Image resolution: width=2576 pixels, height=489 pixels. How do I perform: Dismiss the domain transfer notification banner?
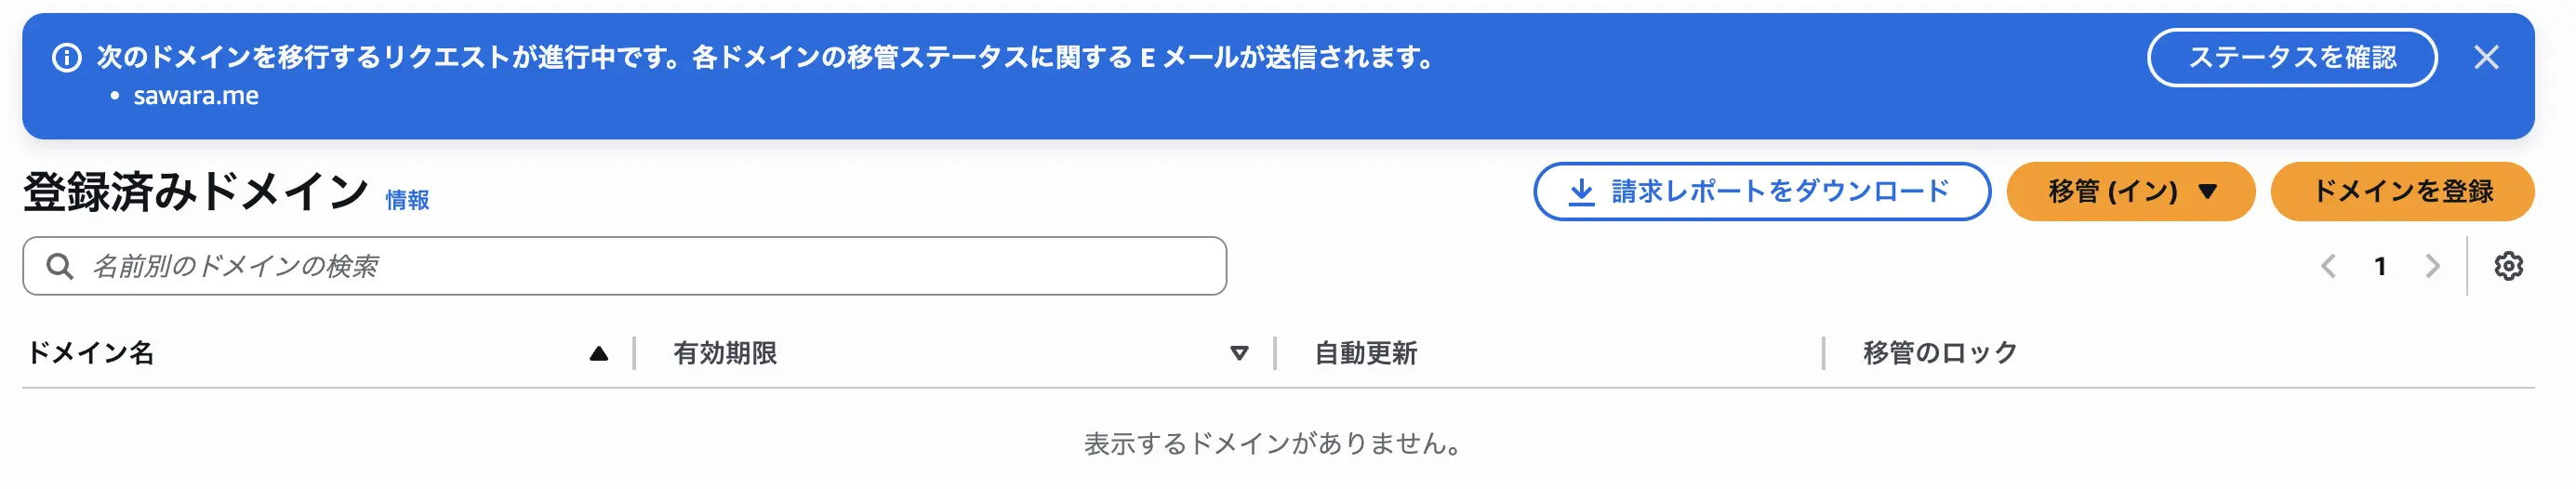tap(2486, 58)
